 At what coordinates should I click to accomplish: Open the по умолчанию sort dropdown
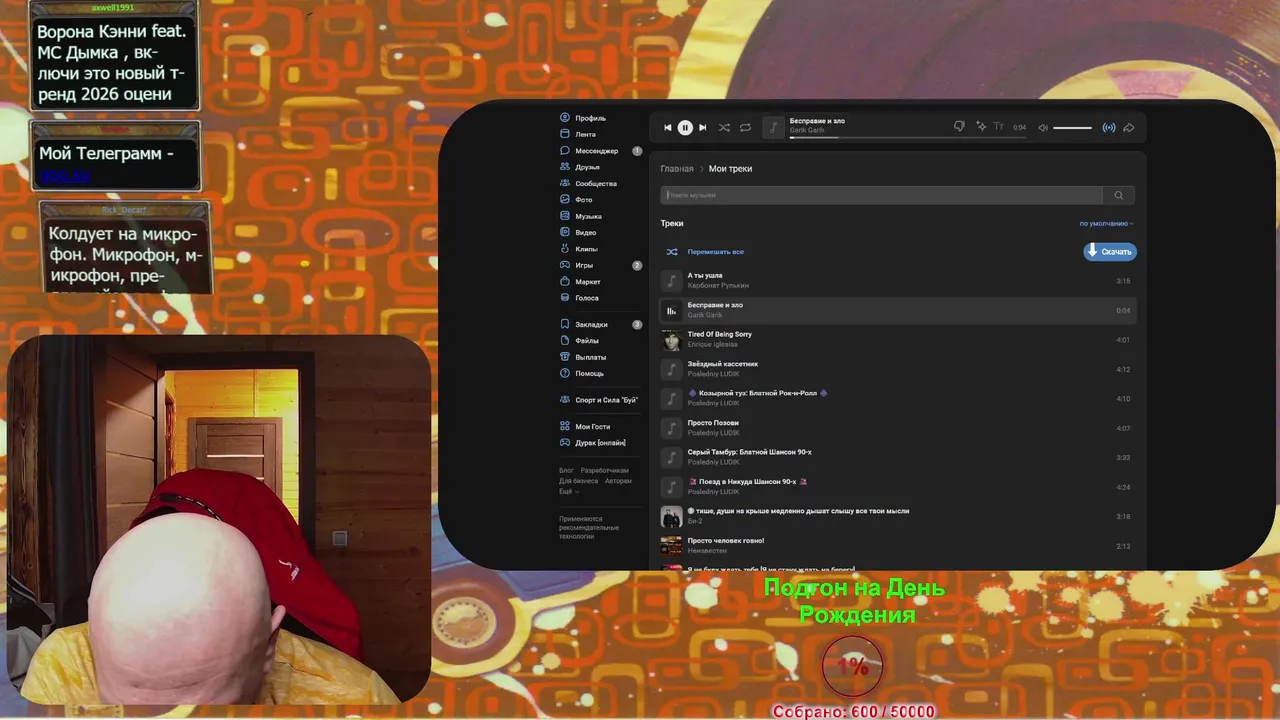pos(1106,224)
